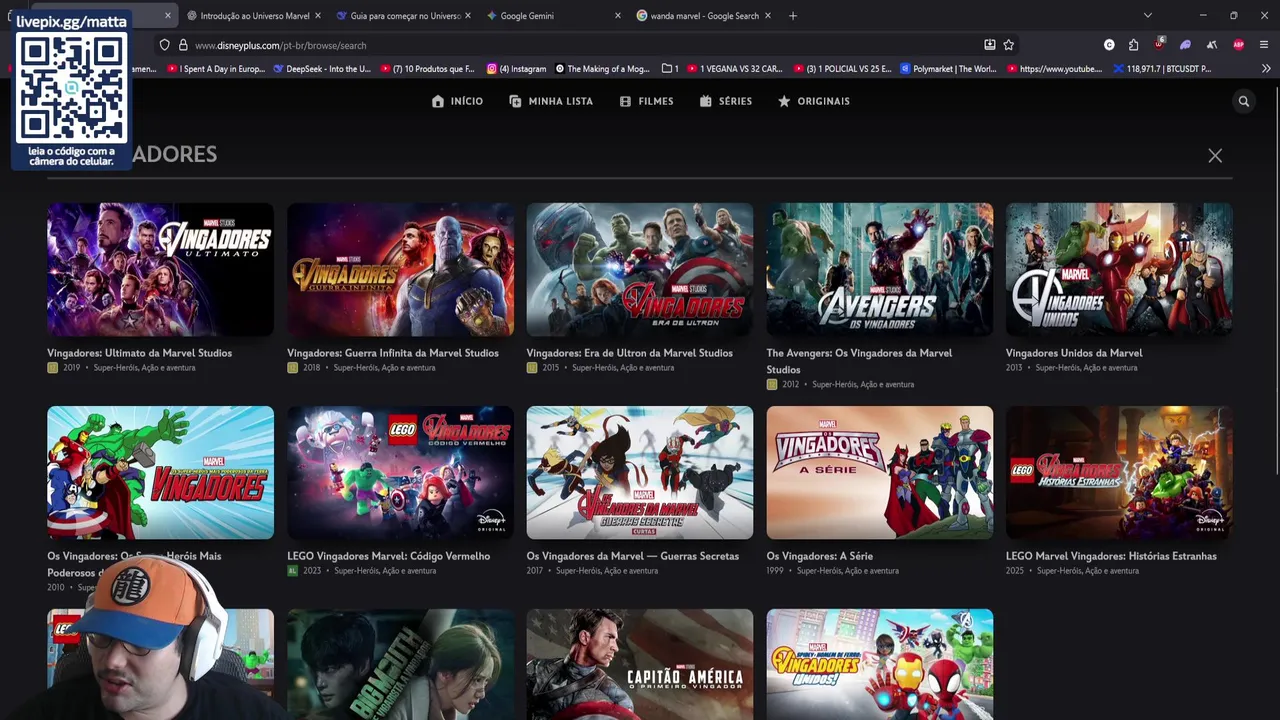The image size is (1280, 720).
Task: Open the bookmark folder named 1
Action: (671, 69)
